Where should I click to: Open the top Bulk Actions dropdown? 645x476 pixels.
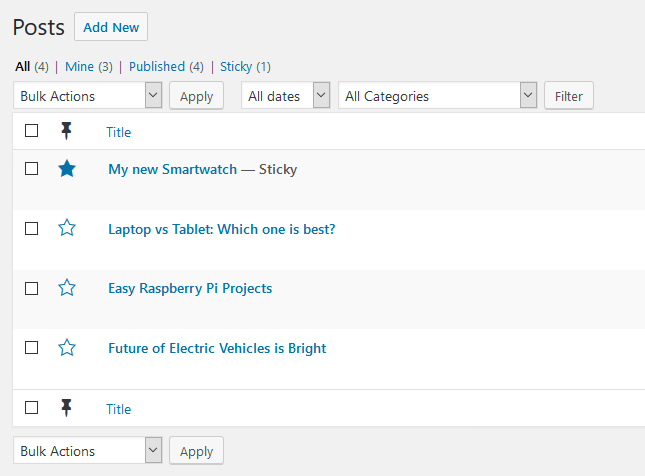(88, 96)
